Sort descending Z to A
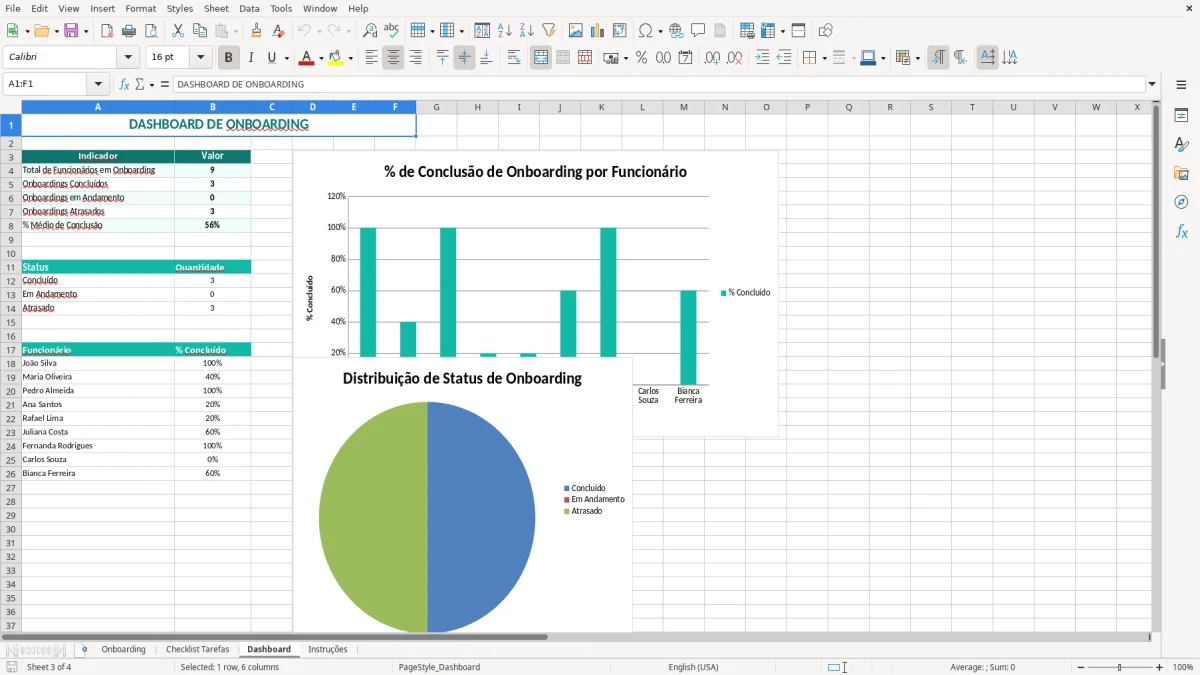Image resolution: width=1200 pixels, height=675 pixels. tap(526, 31)
